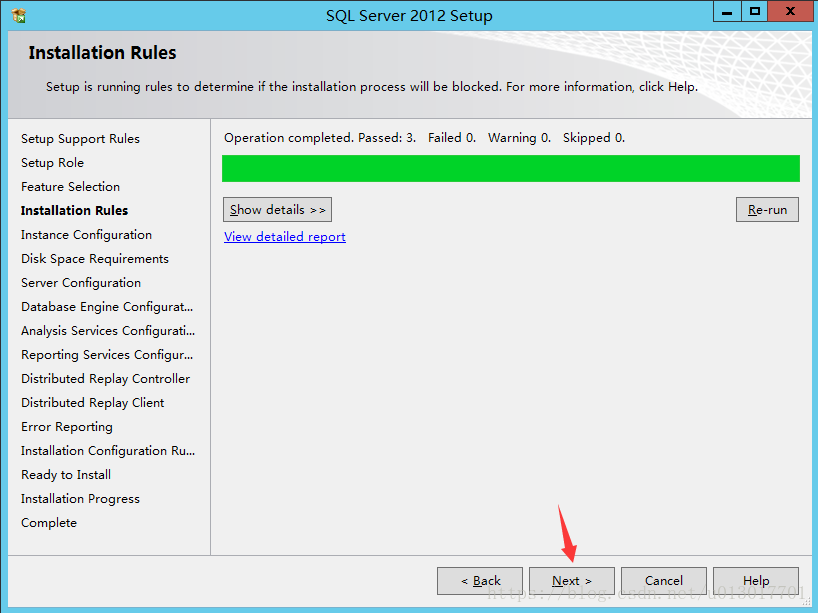The image size is (818, 613).
Task: Select Distributed Replay Controller step
Action: click(105, 379)
